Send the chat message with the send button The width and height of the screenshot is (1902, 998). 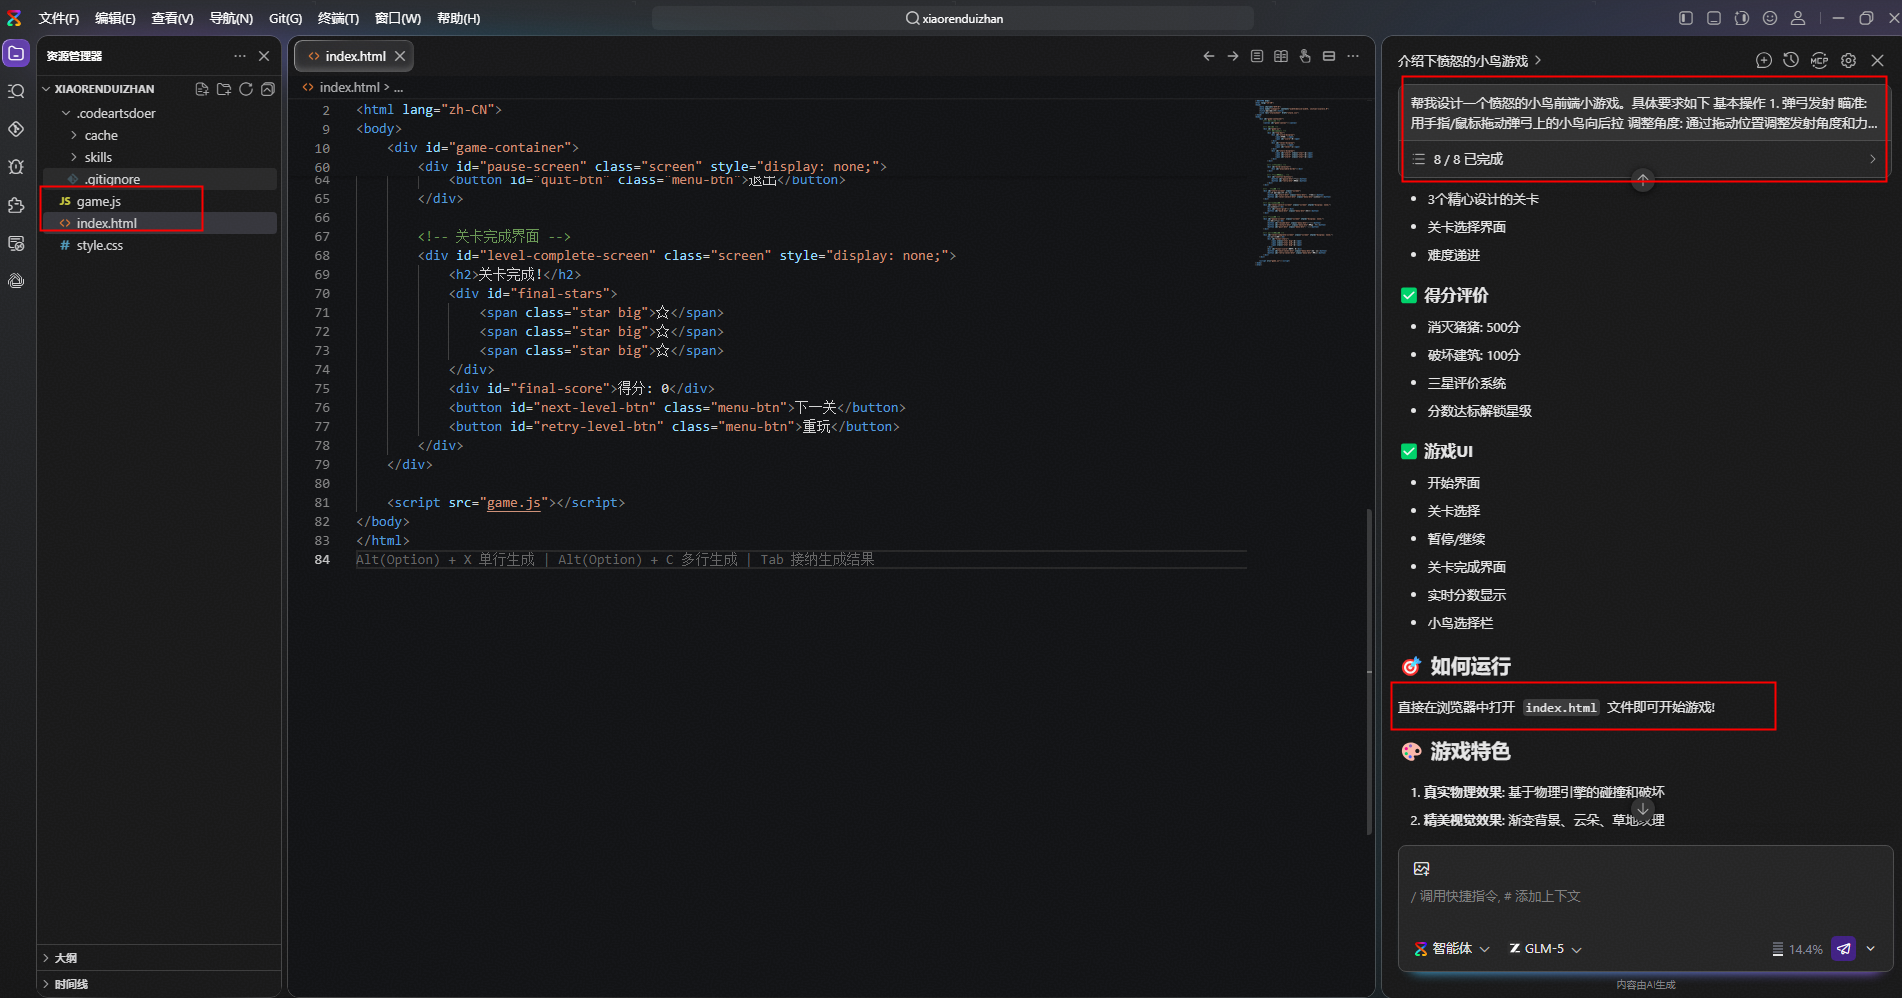(1844, 948)
